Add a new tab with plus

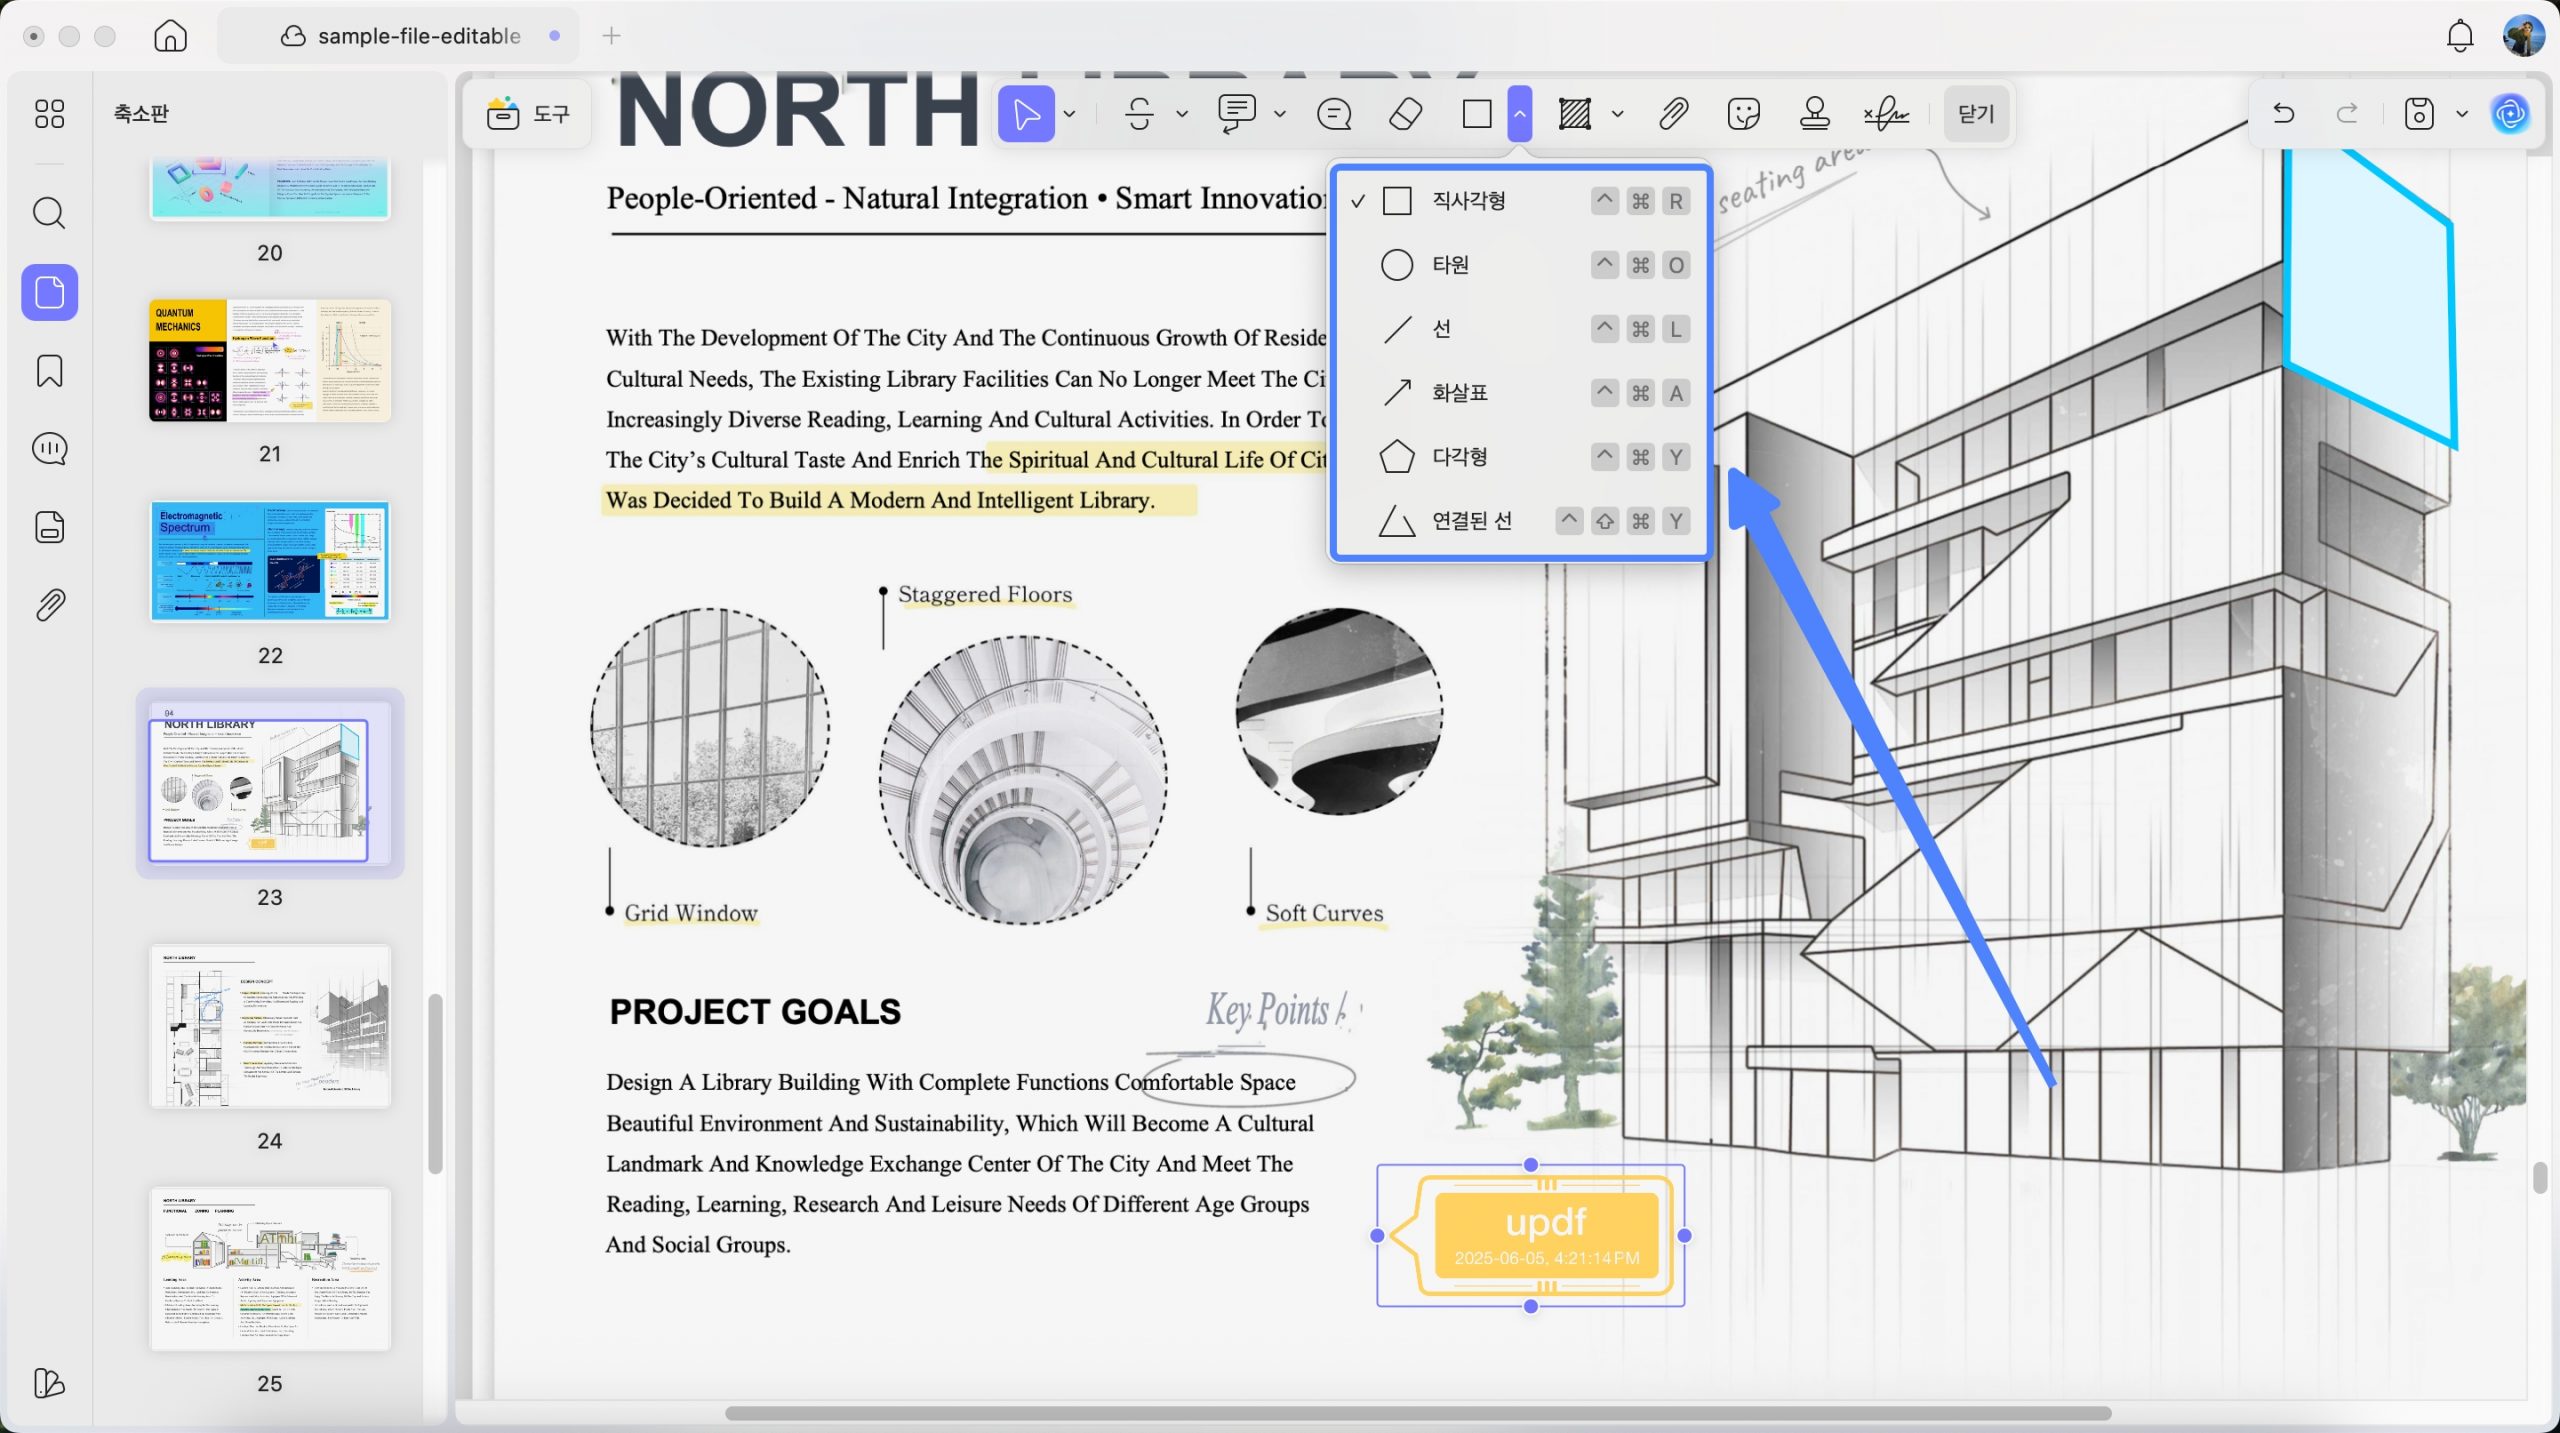[x=611, y=36]
